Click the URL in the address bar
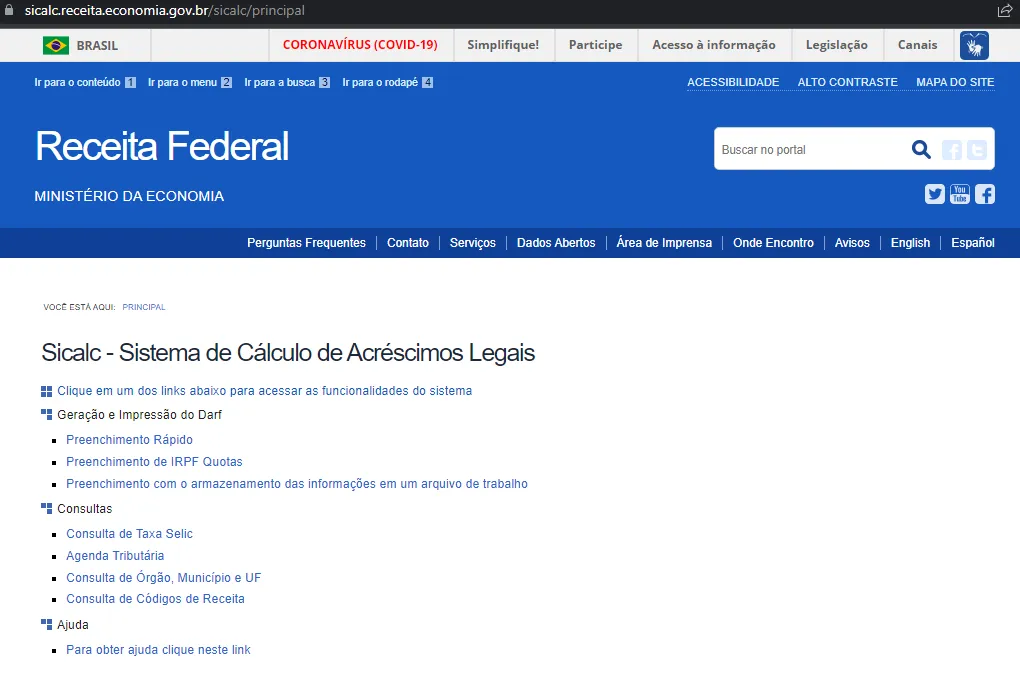Screen dimensions: 1020x674 pyautogui.click(x=165, y=10)
